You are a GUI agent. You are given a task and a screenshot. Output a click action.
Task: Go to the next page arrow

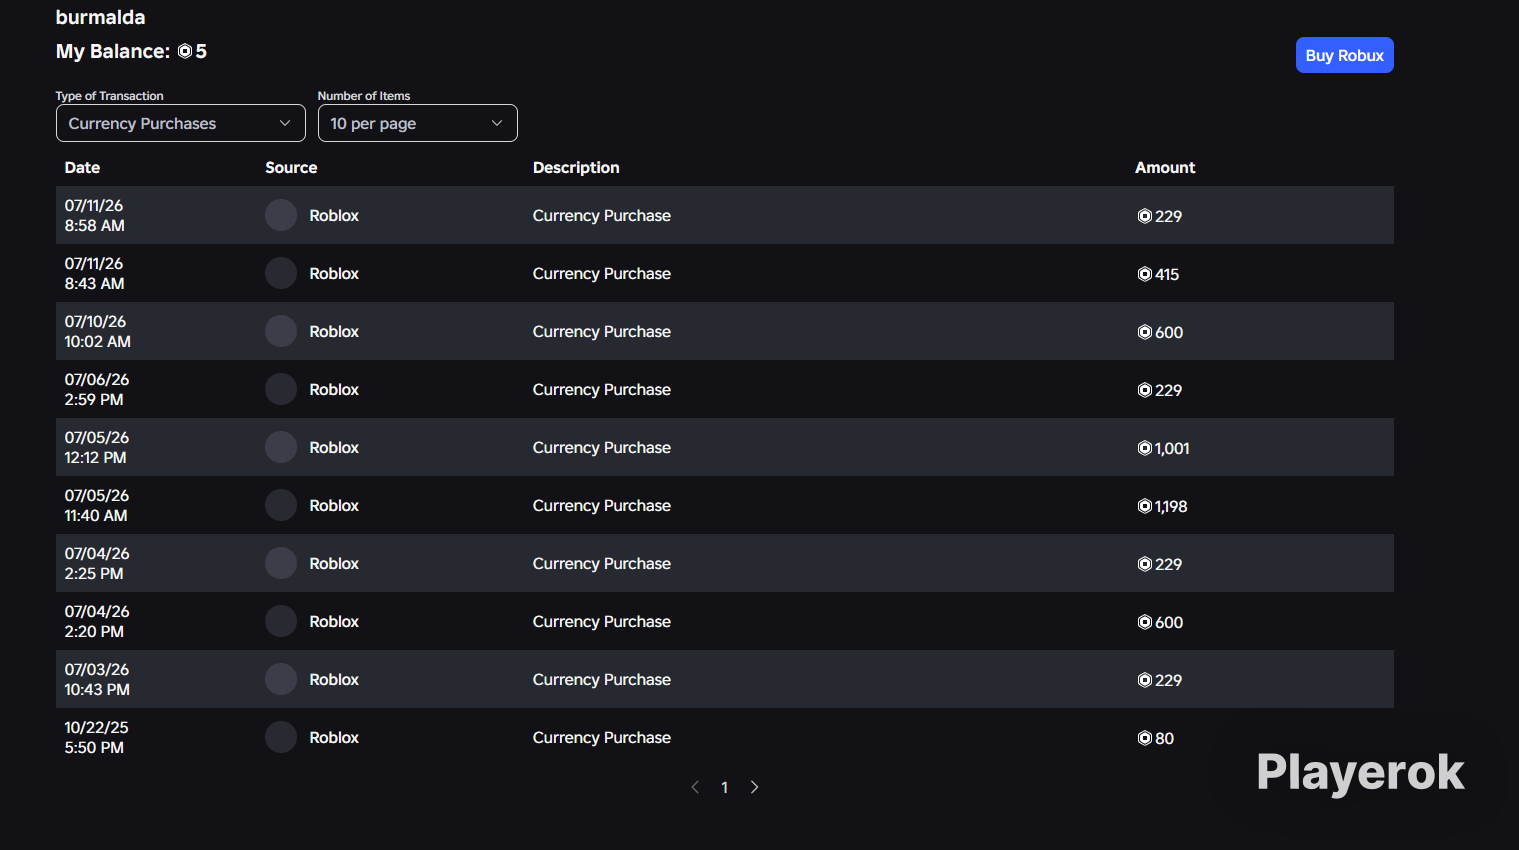click(x=754, y=787)
